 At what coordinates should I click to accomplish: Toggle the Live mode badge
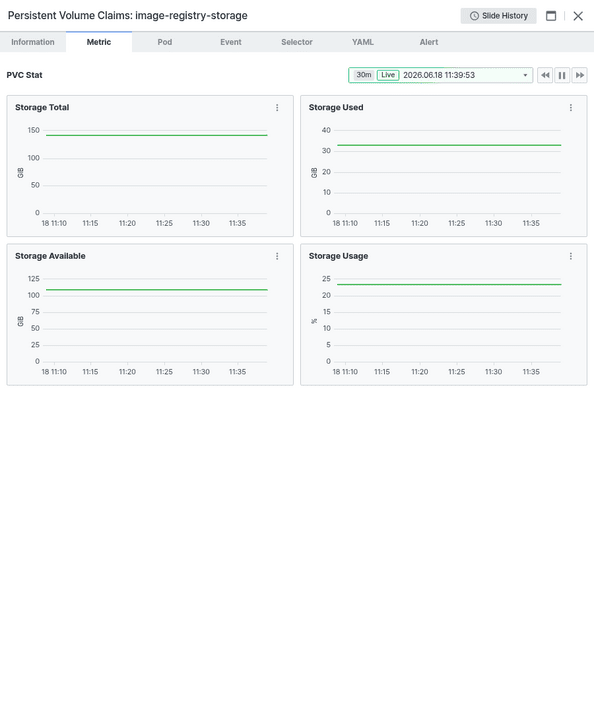pos(388,75)
